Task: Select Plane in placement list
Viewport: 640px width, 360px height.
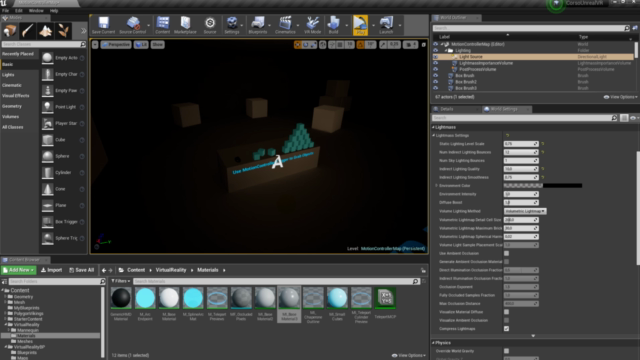Action: click(x=63, y=205)
